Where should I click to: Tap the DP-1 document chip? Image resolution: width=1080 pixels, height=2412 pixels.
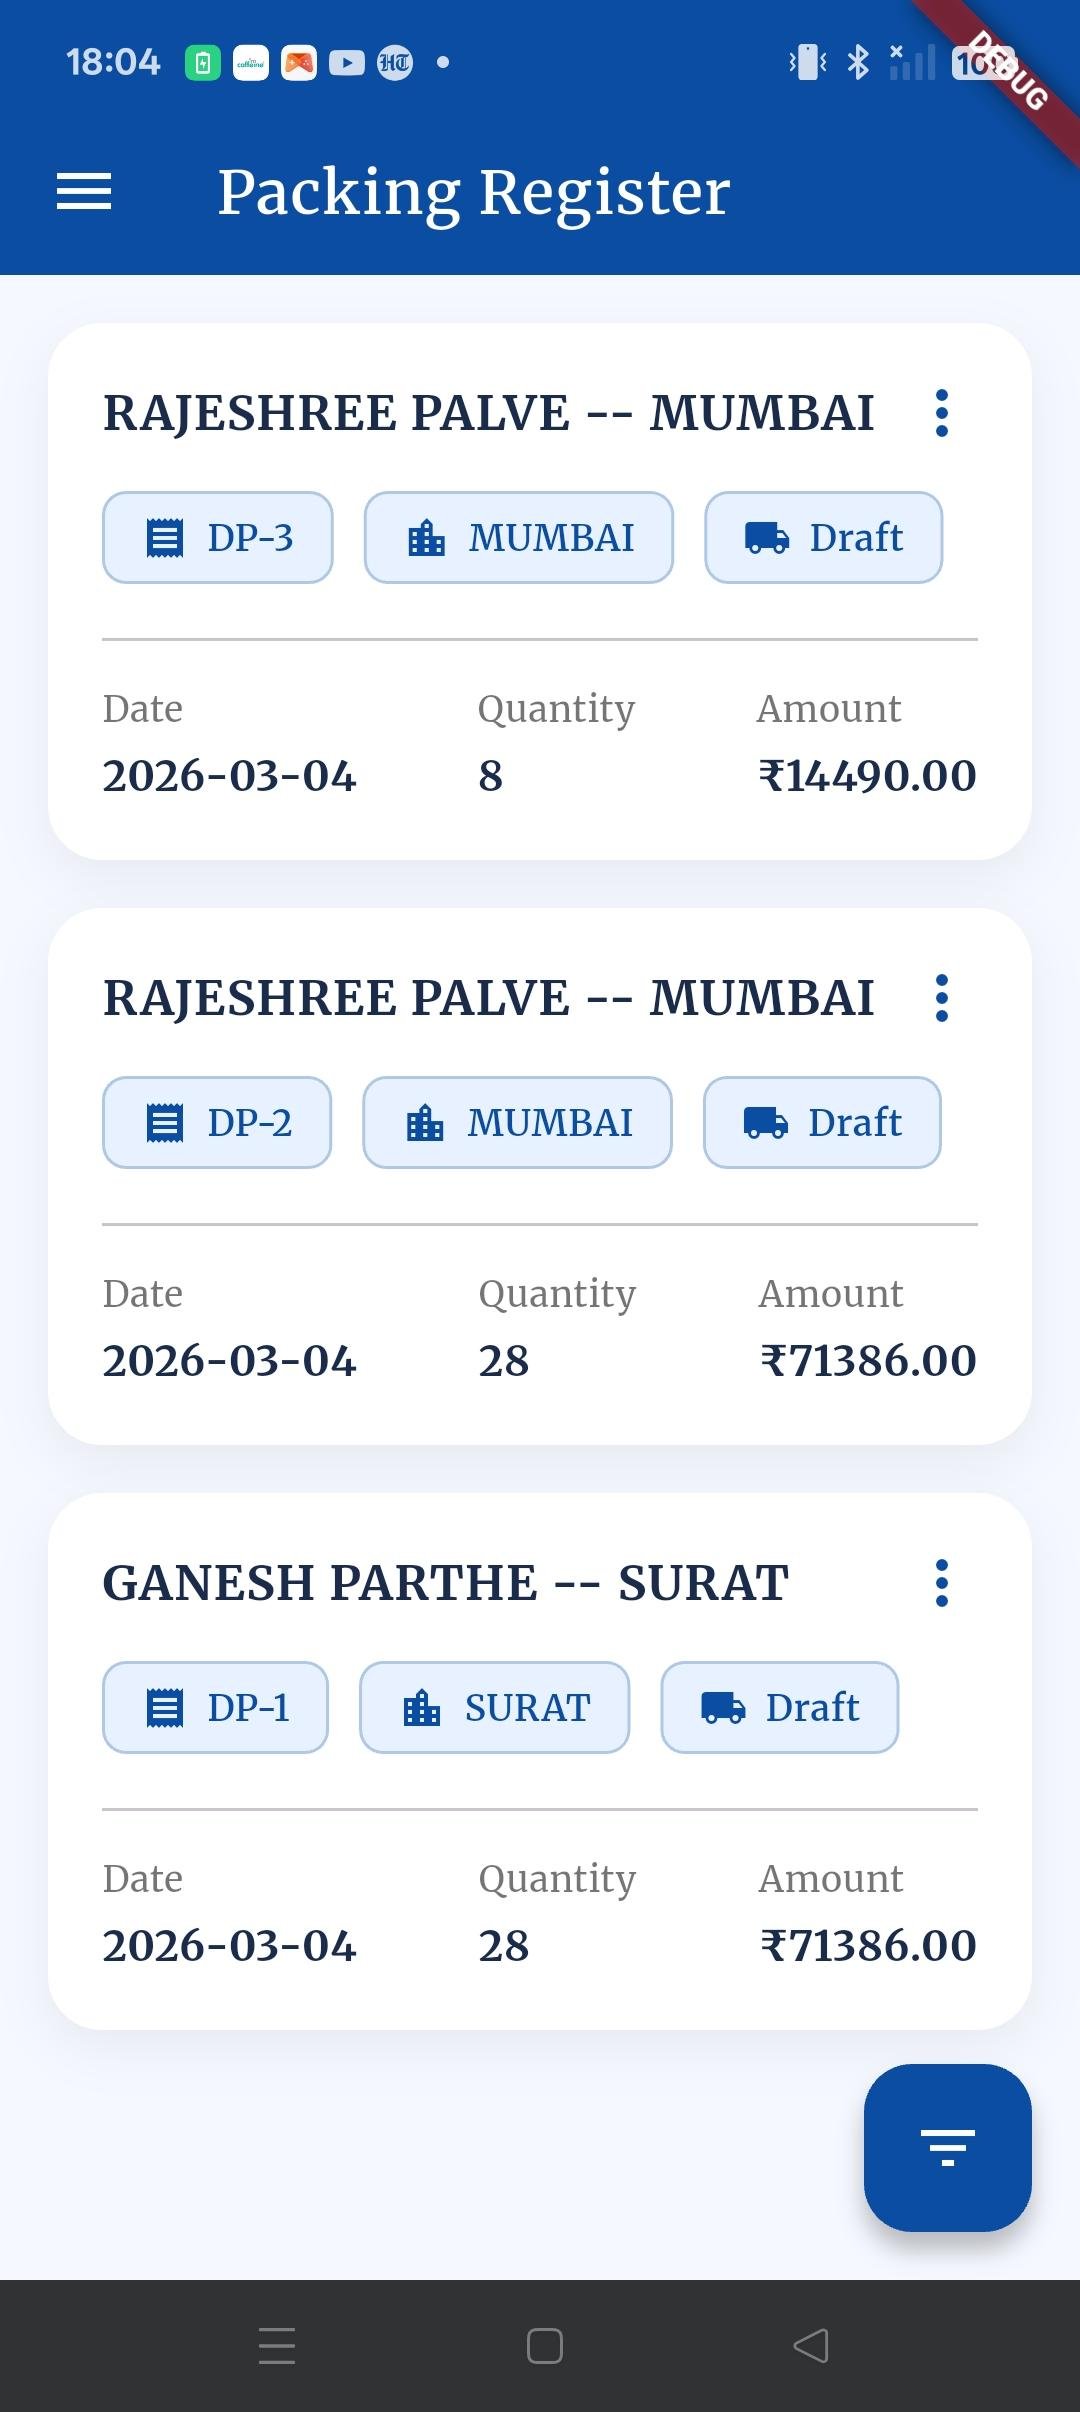pos(215,1708)
